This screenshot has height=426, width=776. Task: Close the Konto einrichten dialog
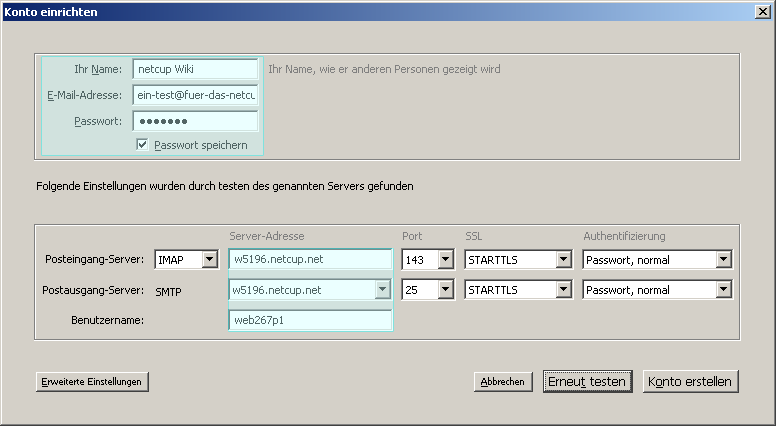[763, 12]
